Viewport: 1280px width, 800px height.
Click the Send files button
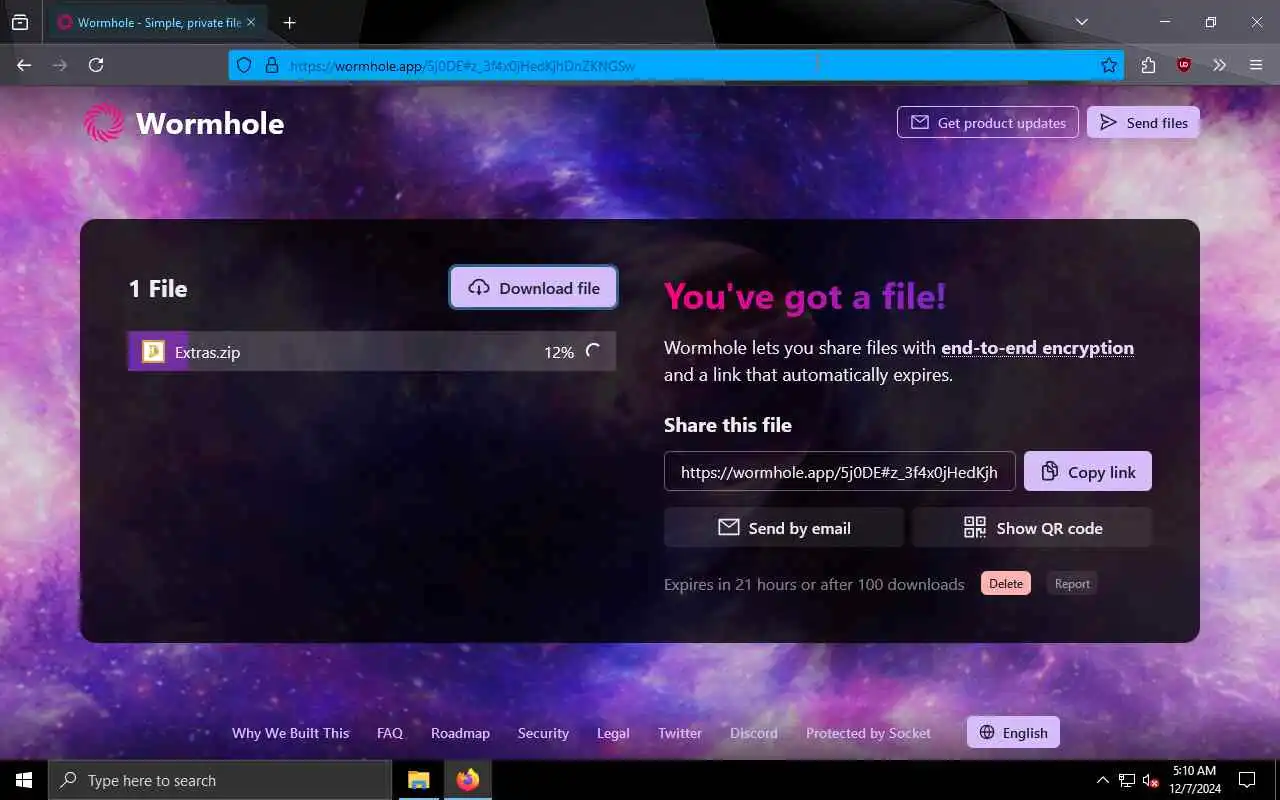click(1143, 123)
